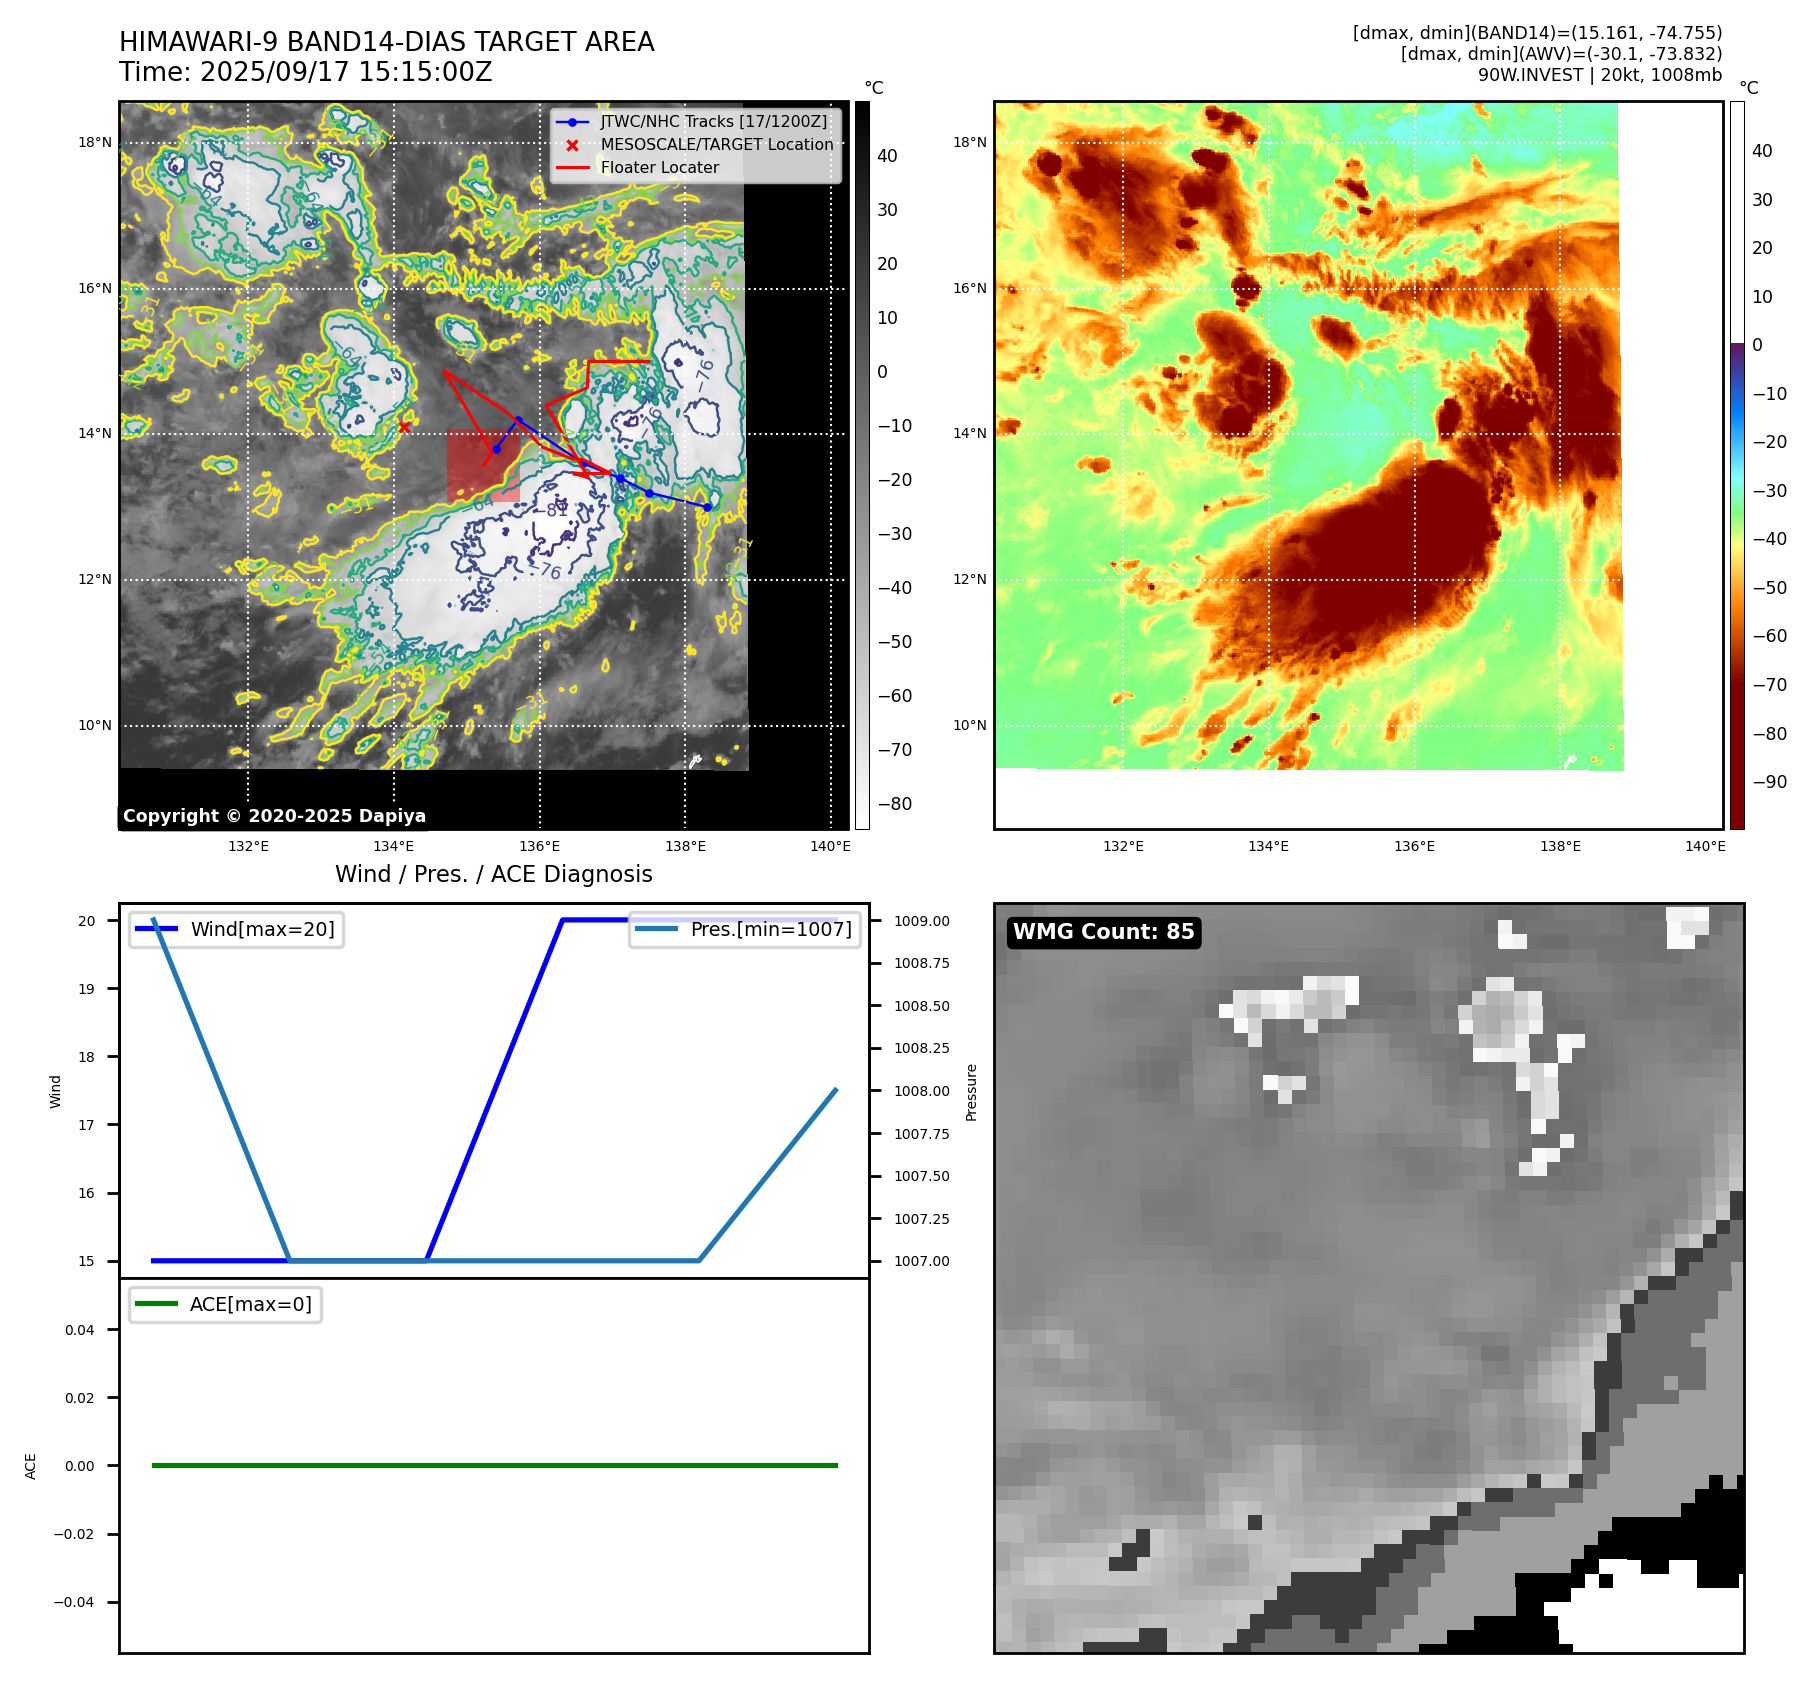Click the 138°E longitude label under the color map
1813x1690 pixels.
tap(1560, 846)
